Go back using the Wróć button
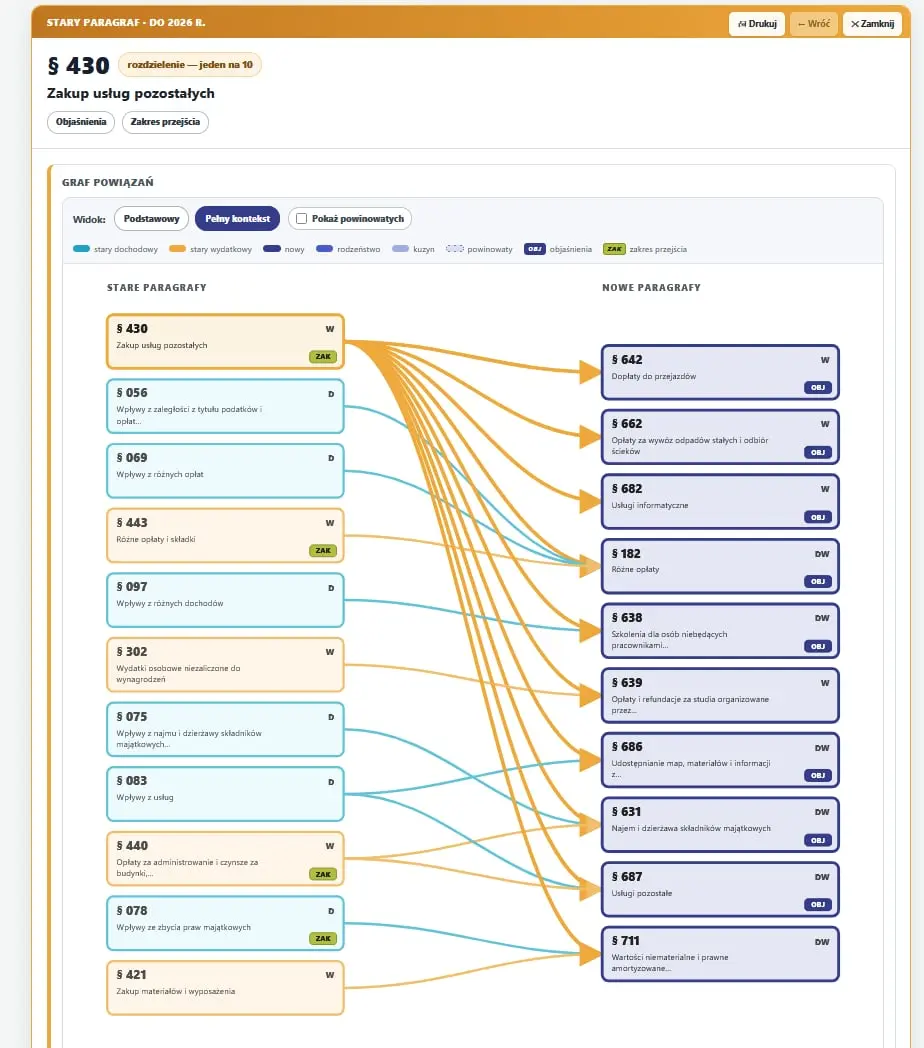 (x=814, y=23)
